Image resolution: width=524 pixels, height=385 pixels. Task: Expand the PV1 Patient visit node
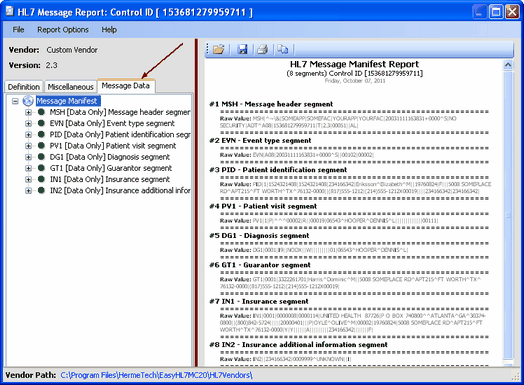click(28, 146)
